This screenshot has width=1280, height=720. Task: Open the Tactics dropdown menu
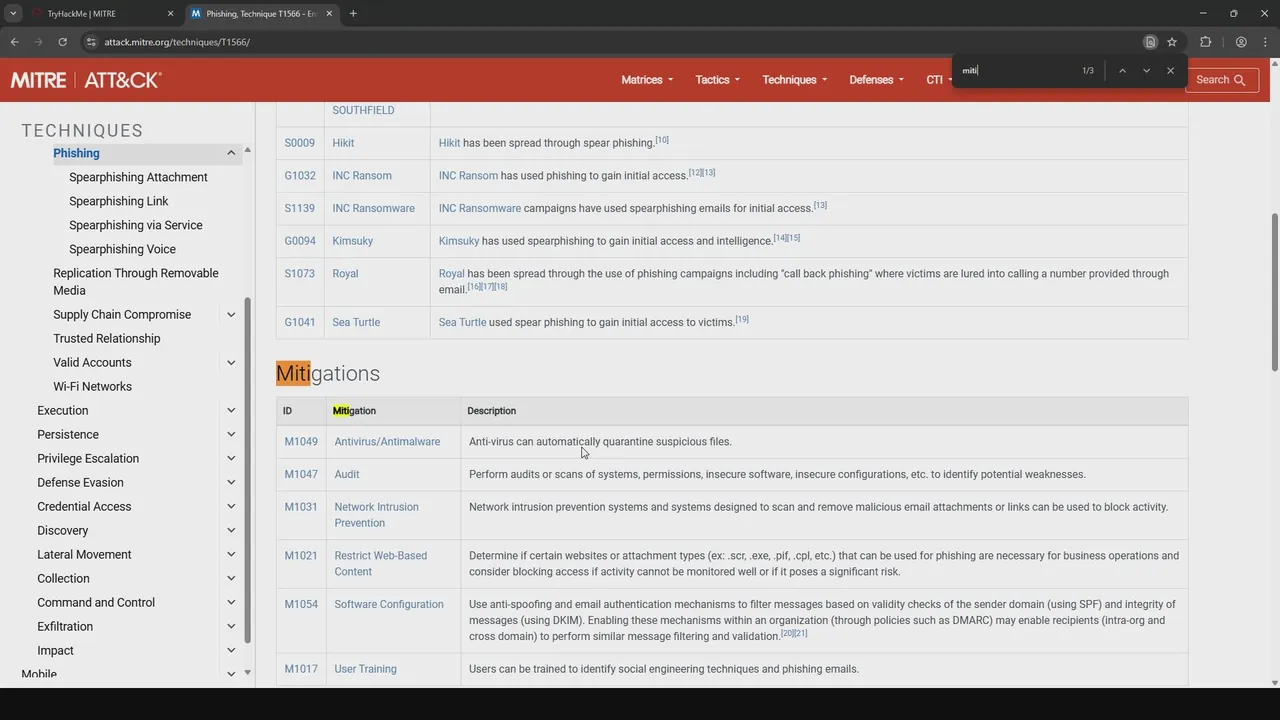pos(718,80)
